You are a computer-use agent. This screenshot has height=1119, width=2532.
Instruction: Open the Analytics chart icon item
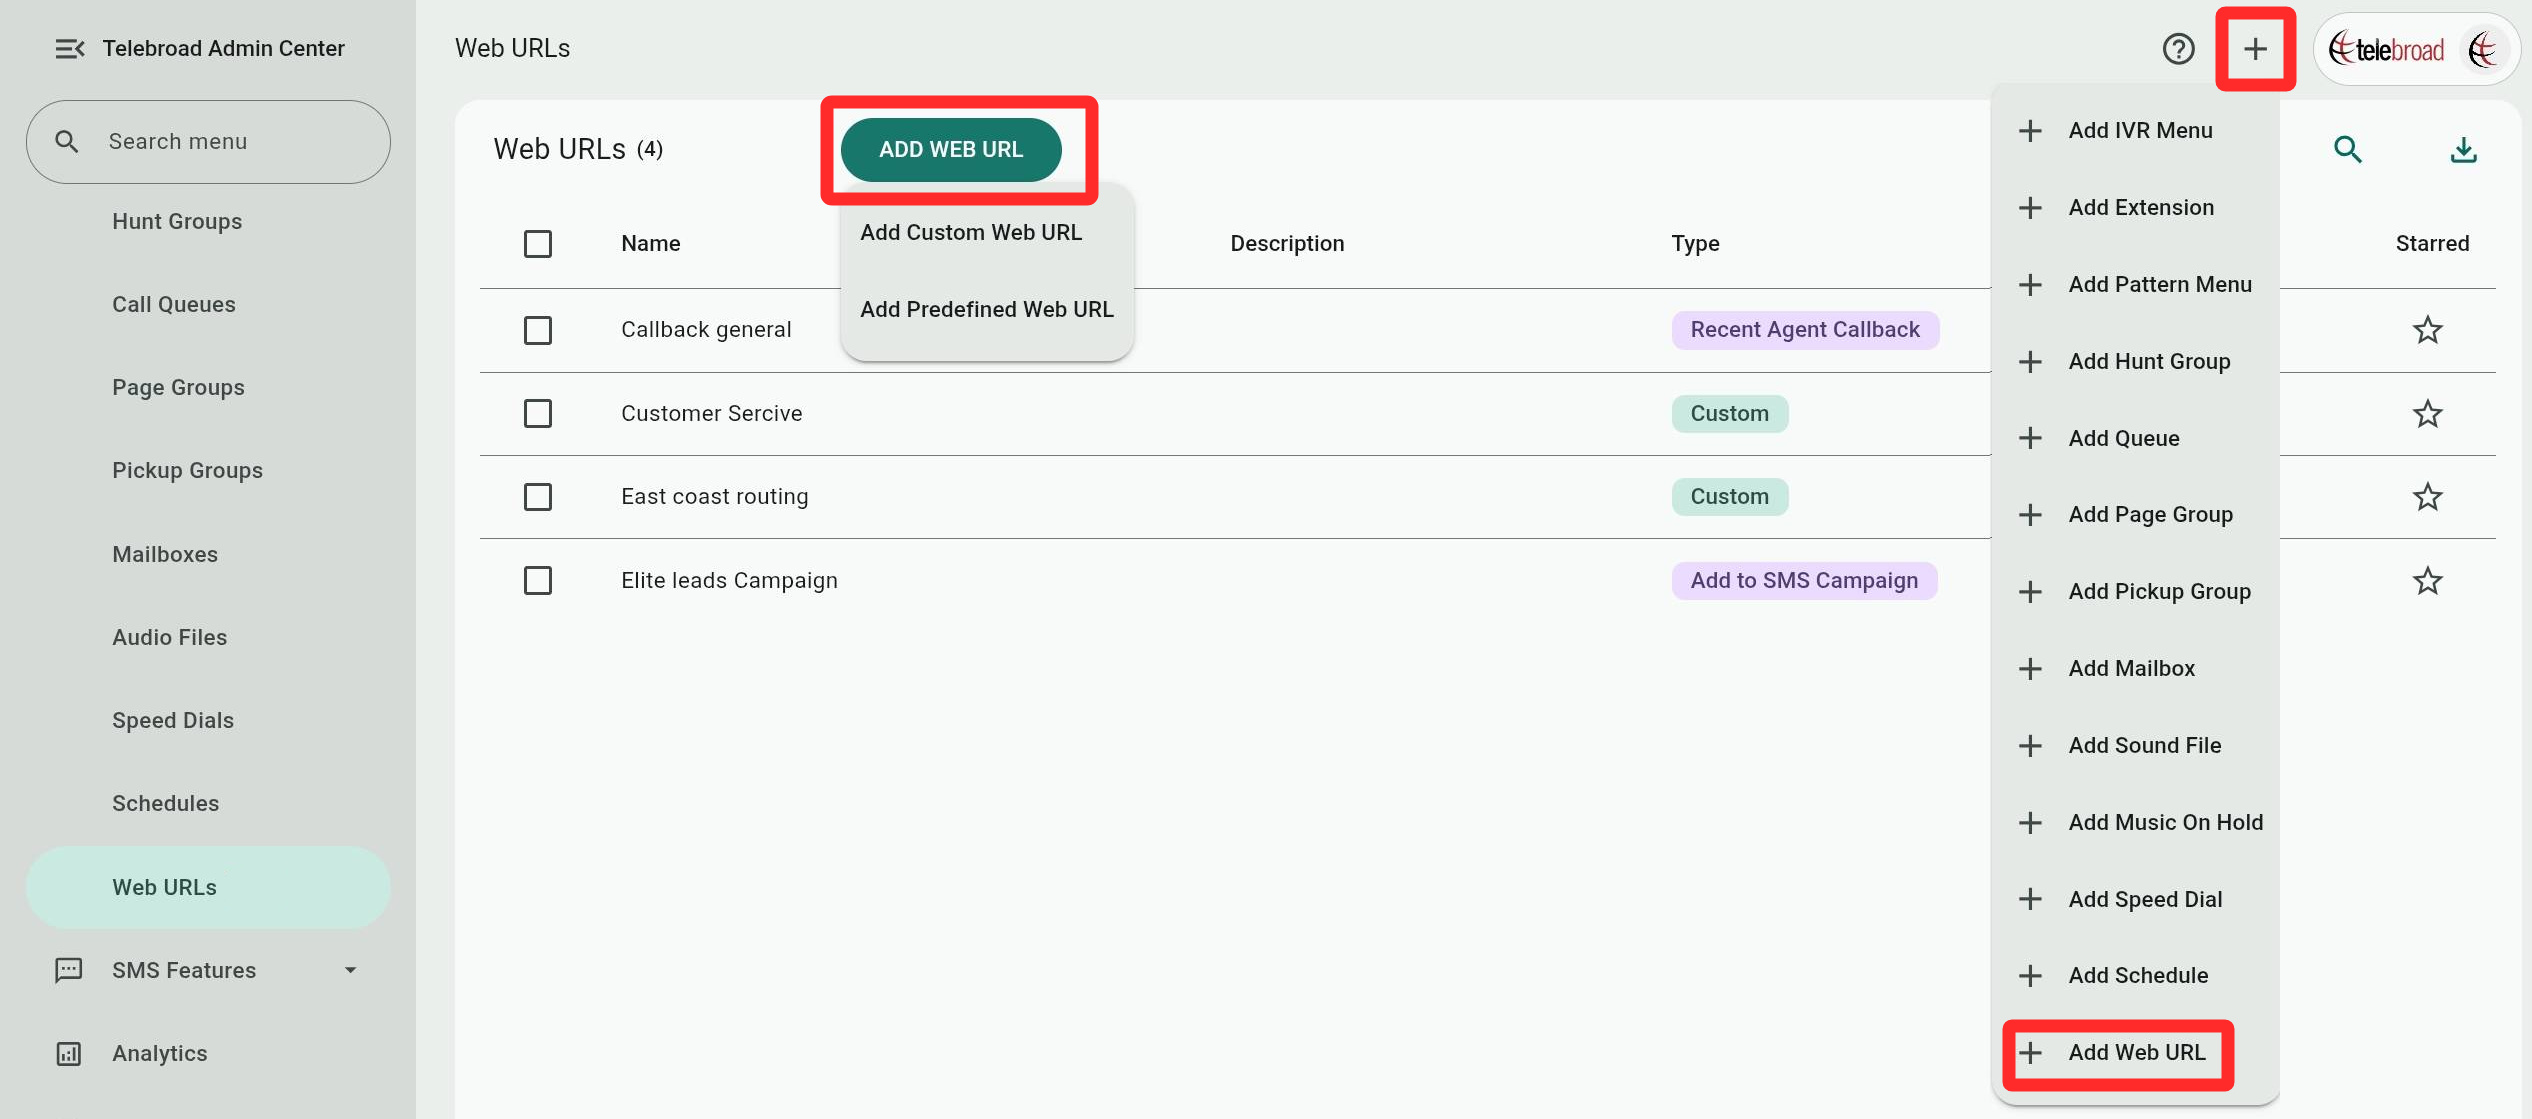point(69,1053)
